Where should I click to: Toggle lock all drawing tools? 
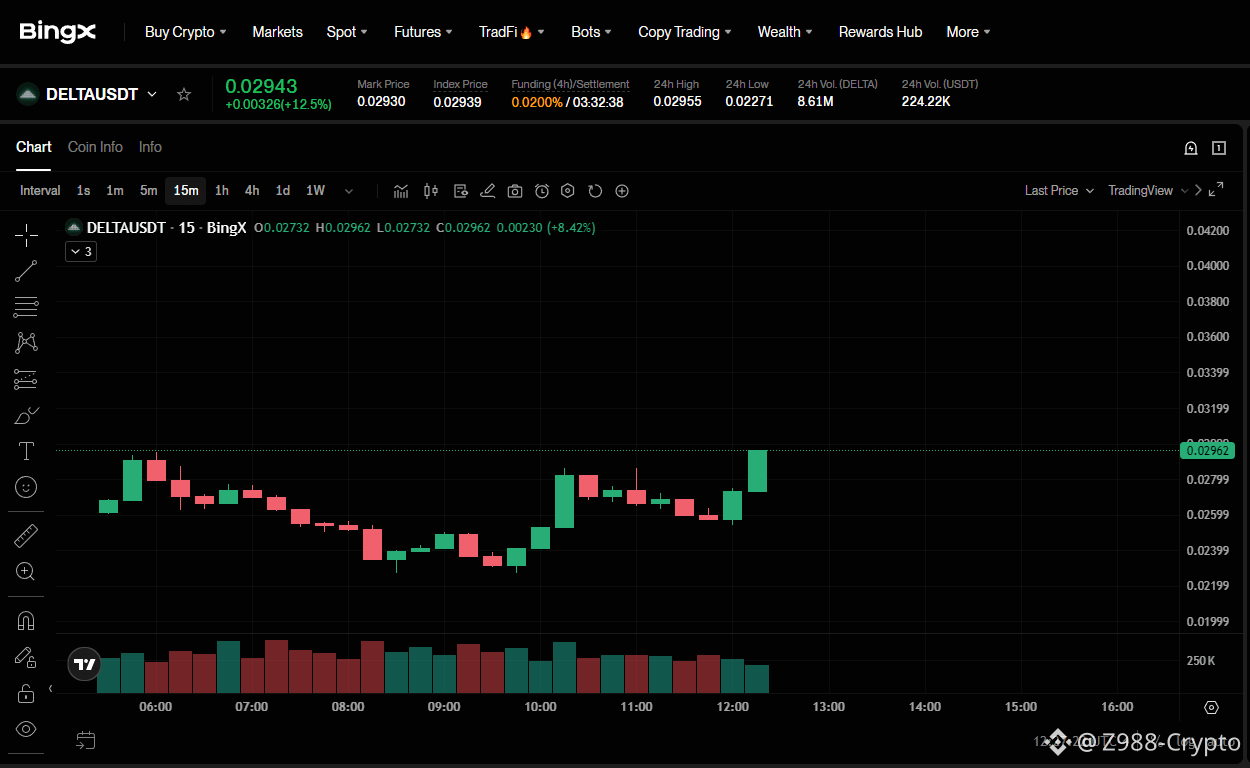pos(26,693)
